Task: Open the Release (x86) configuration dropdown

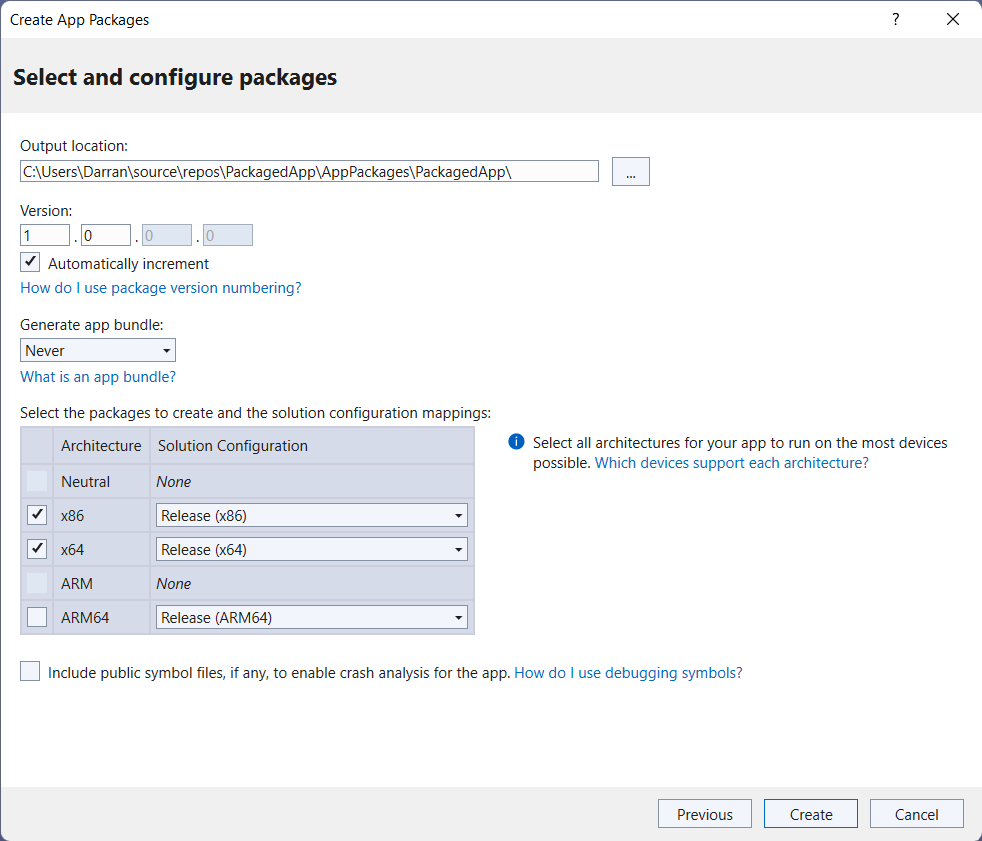Action: pos(459,514)
